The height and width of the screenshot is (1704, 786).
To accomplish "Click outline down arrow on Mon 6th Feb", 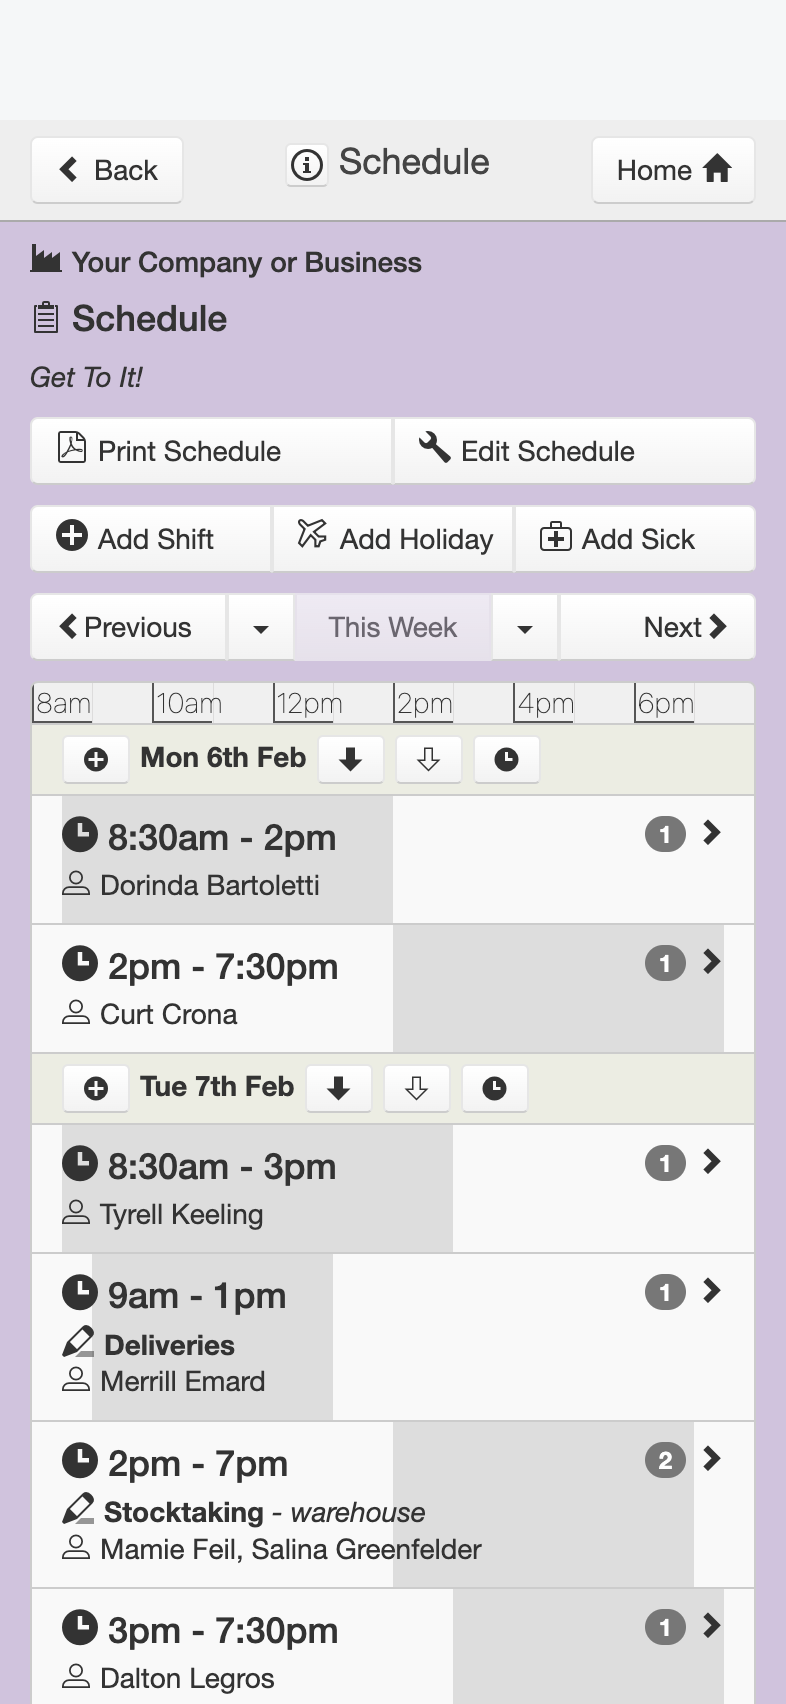I will click(x=428, y=760).
